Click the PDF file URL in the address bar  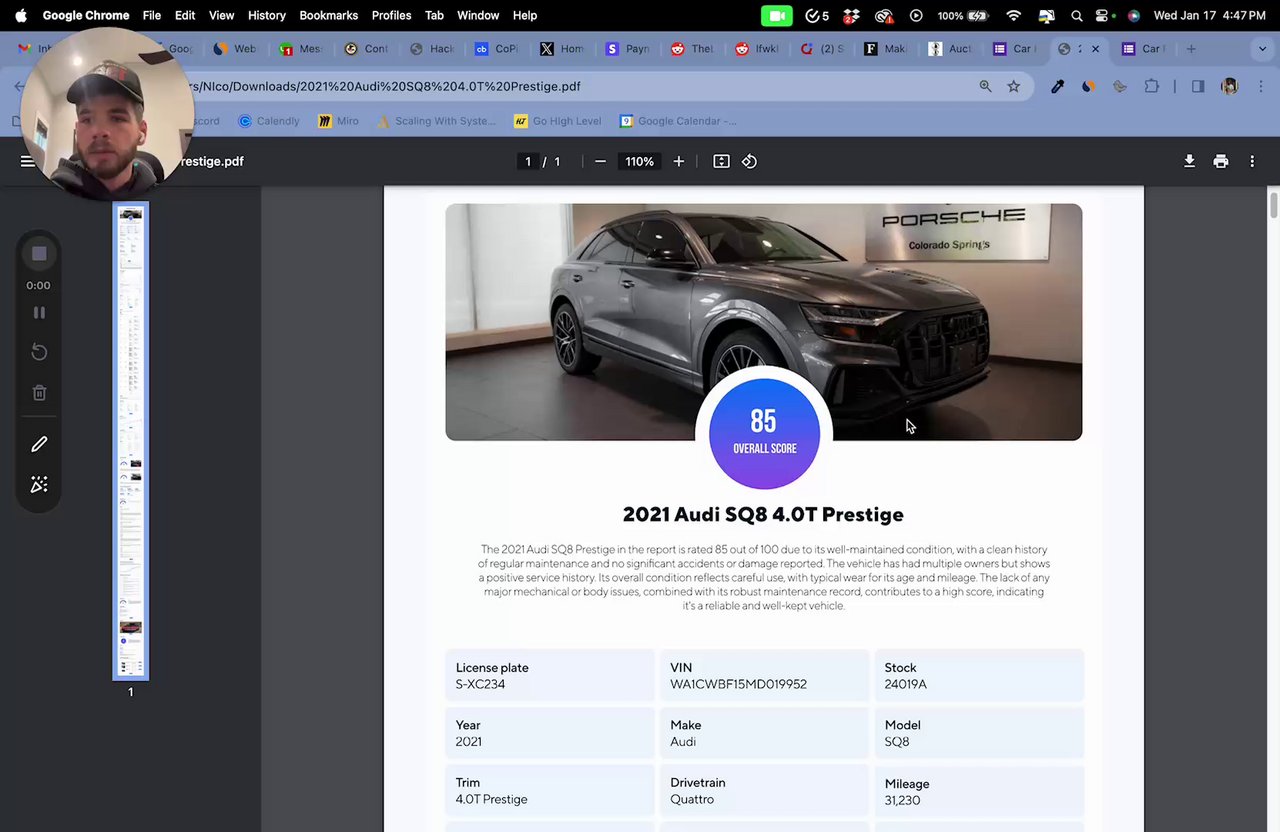point(386,86)
